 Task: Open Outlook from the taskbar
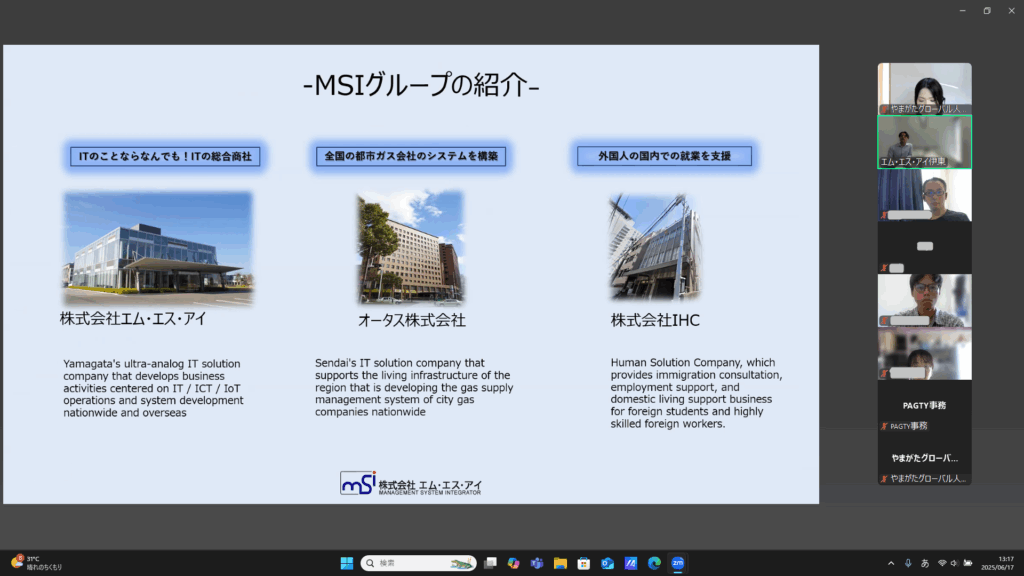pyautogui.click(x=607, y=563)
